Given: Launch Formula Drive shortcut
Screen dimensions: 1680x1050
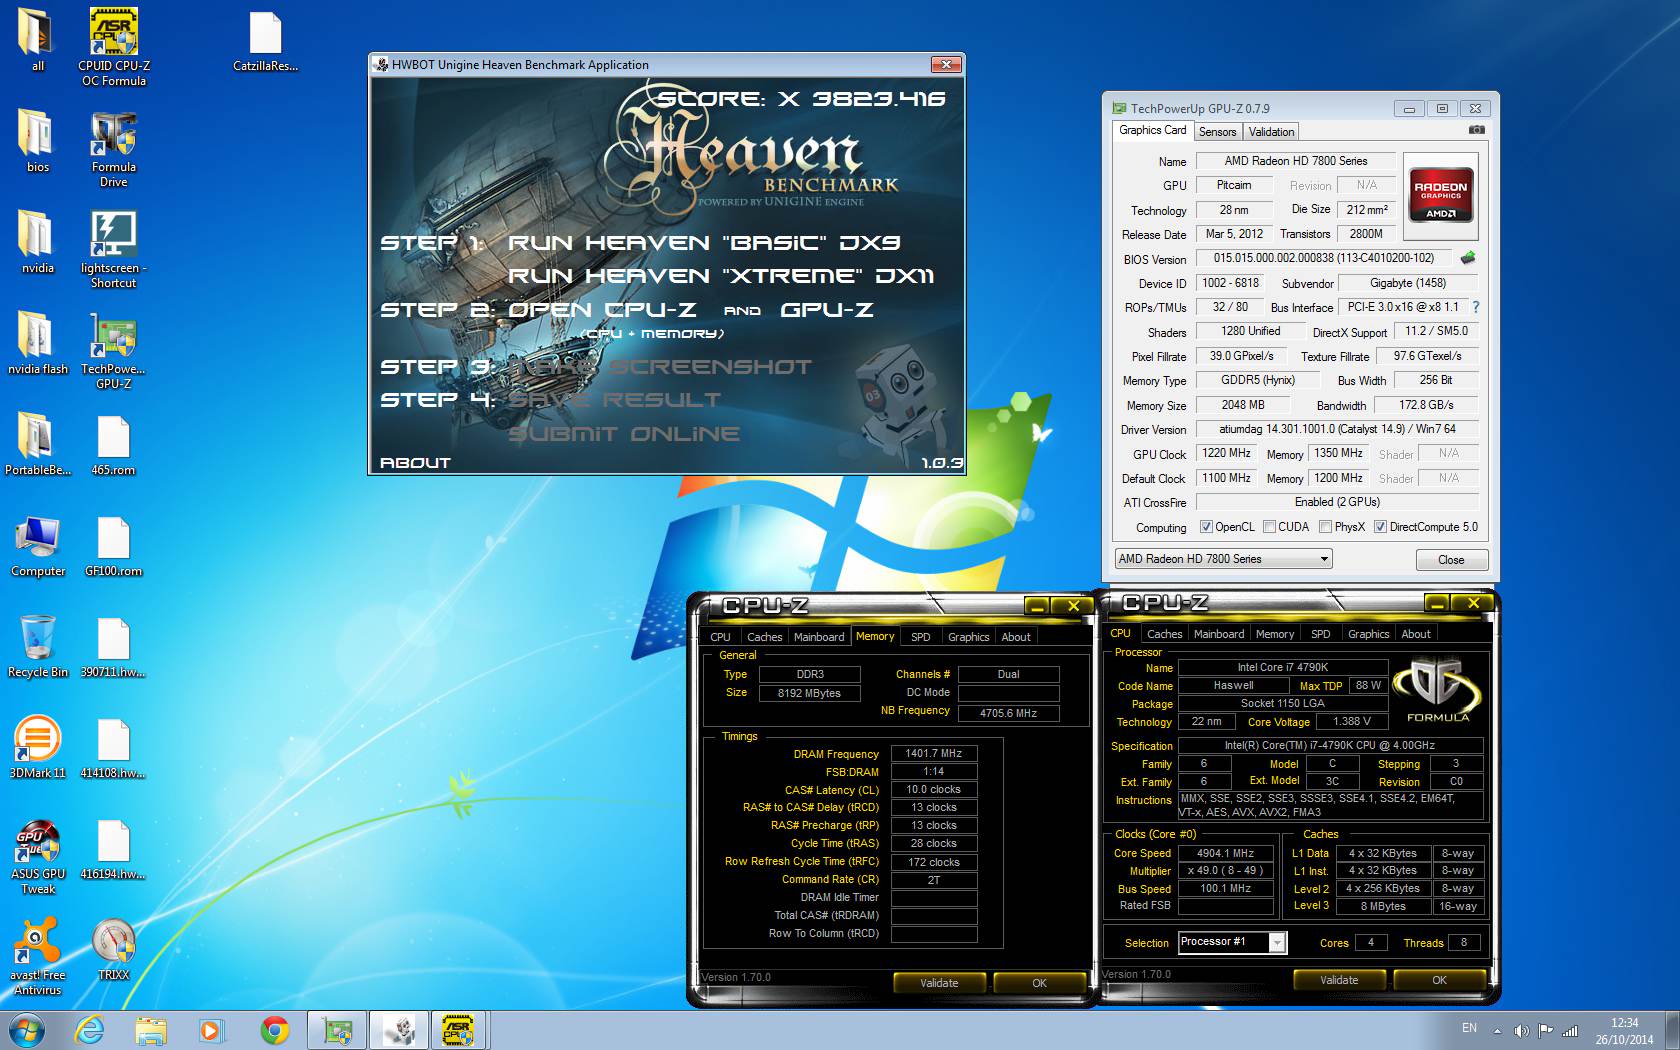Looking at the screenshot, I should point(113,148).
